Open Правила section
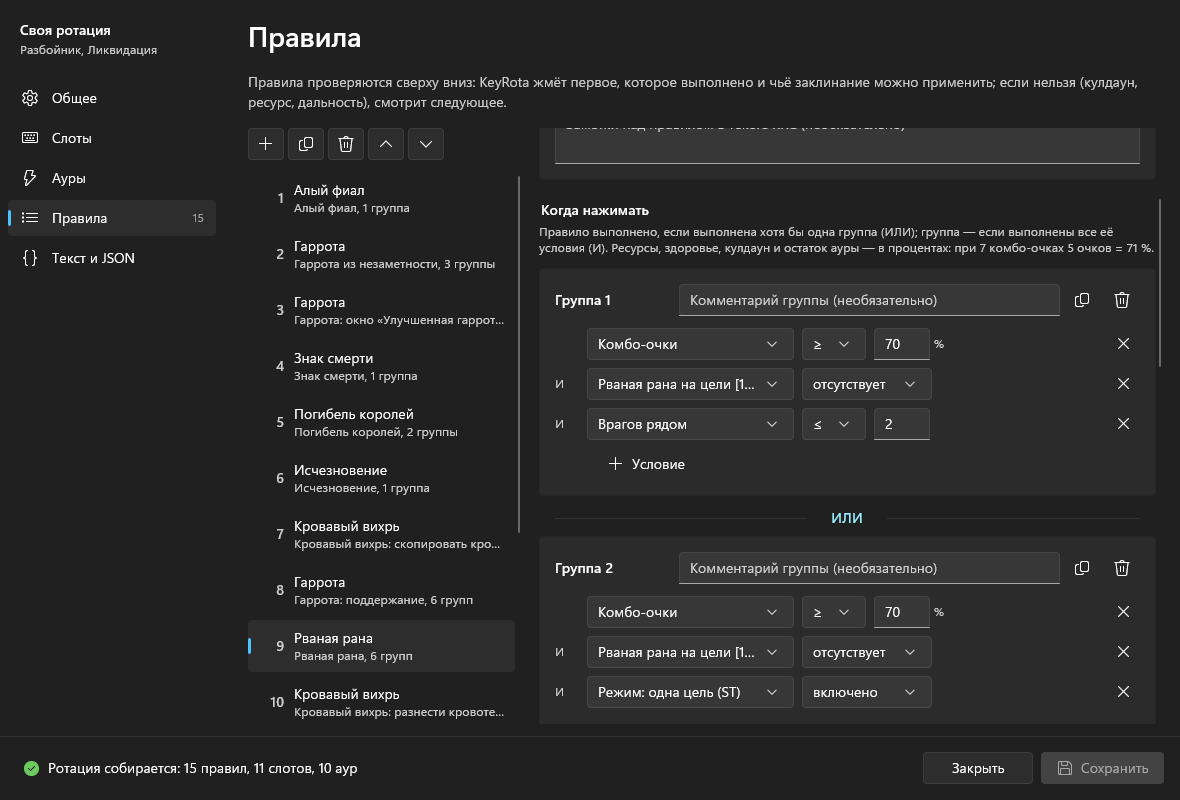The height and width of the screenshot is (800, 1180). pyautogui.click(x=112, y=217)
